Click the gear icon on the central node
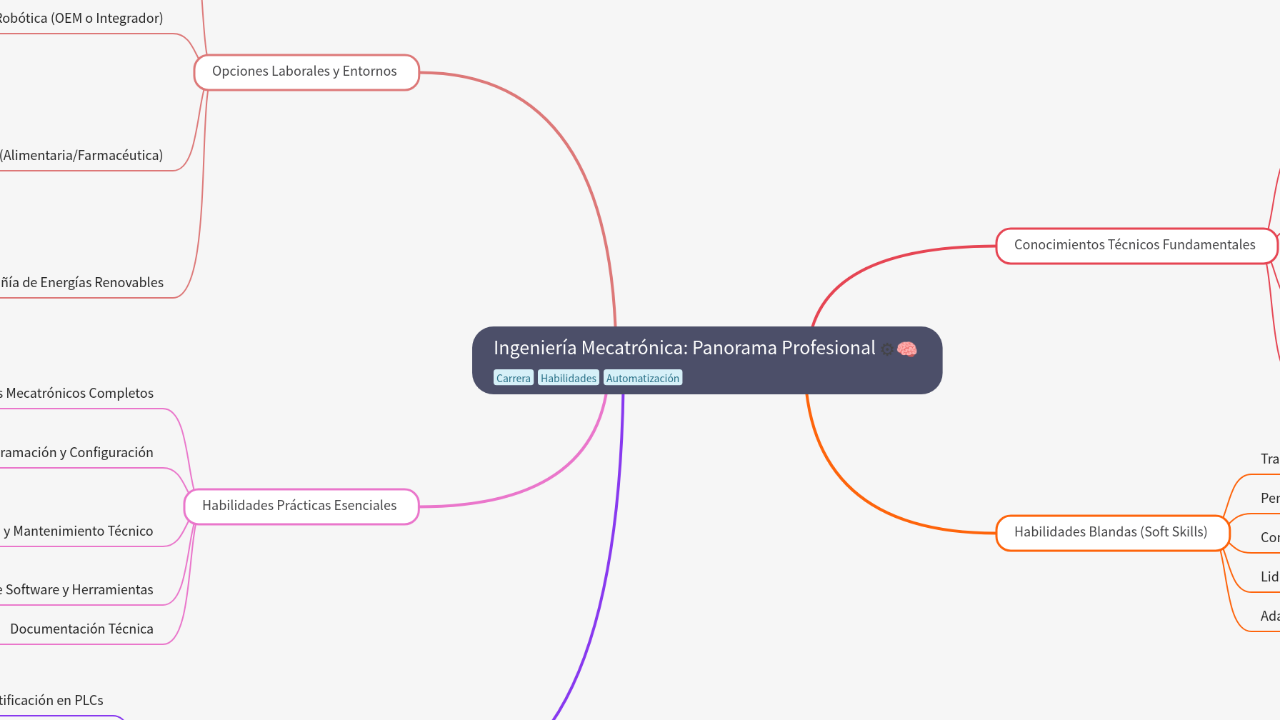This screenshot has width=1280, height=720. coord(886,348)
